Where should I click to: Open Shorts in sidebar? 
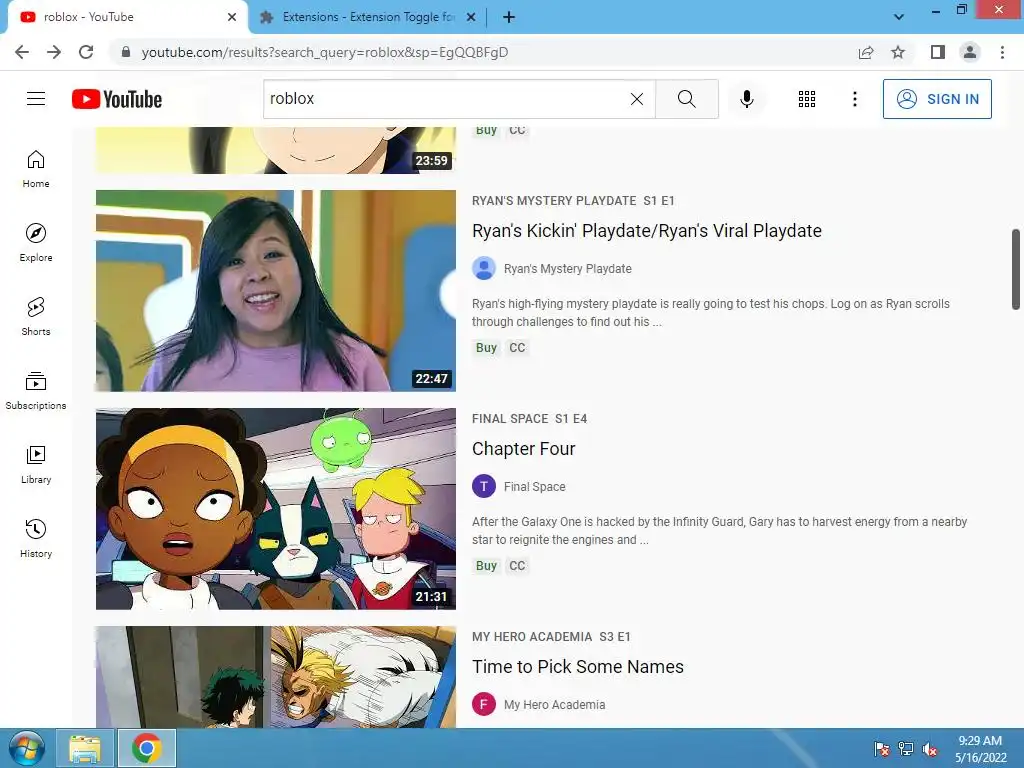tap(36, 317)
